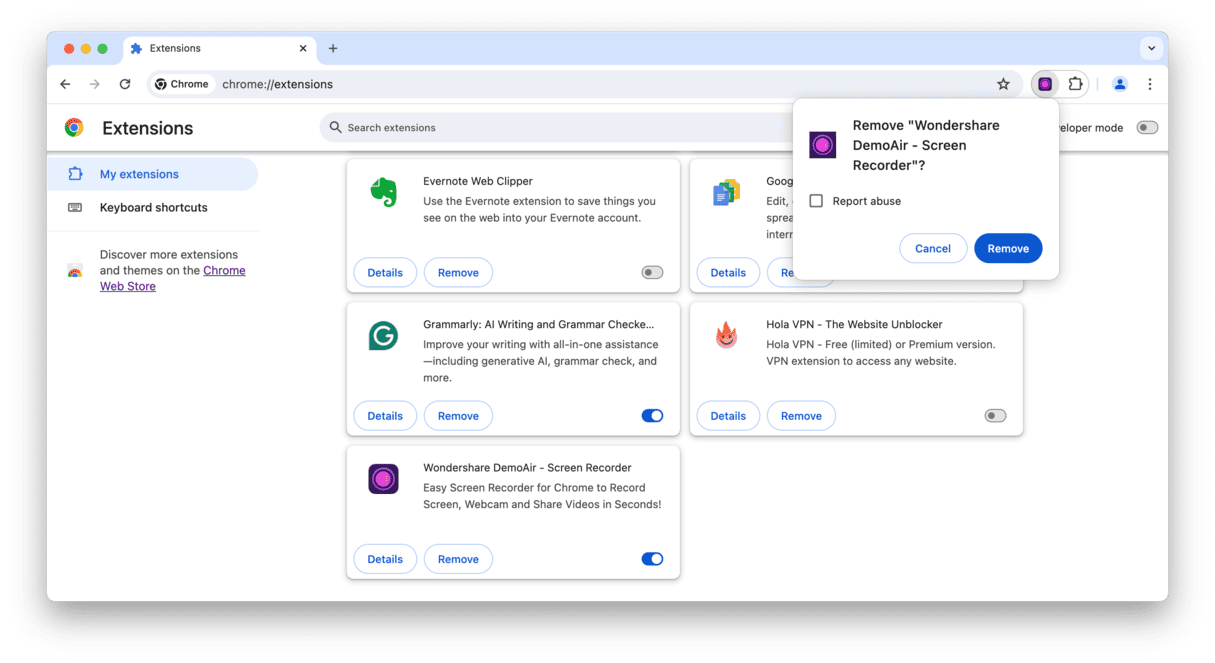Turn on the Hola VPN toggle
Image resolution: width=1215 pixels, height=663 pixels.
coord(995,416)
